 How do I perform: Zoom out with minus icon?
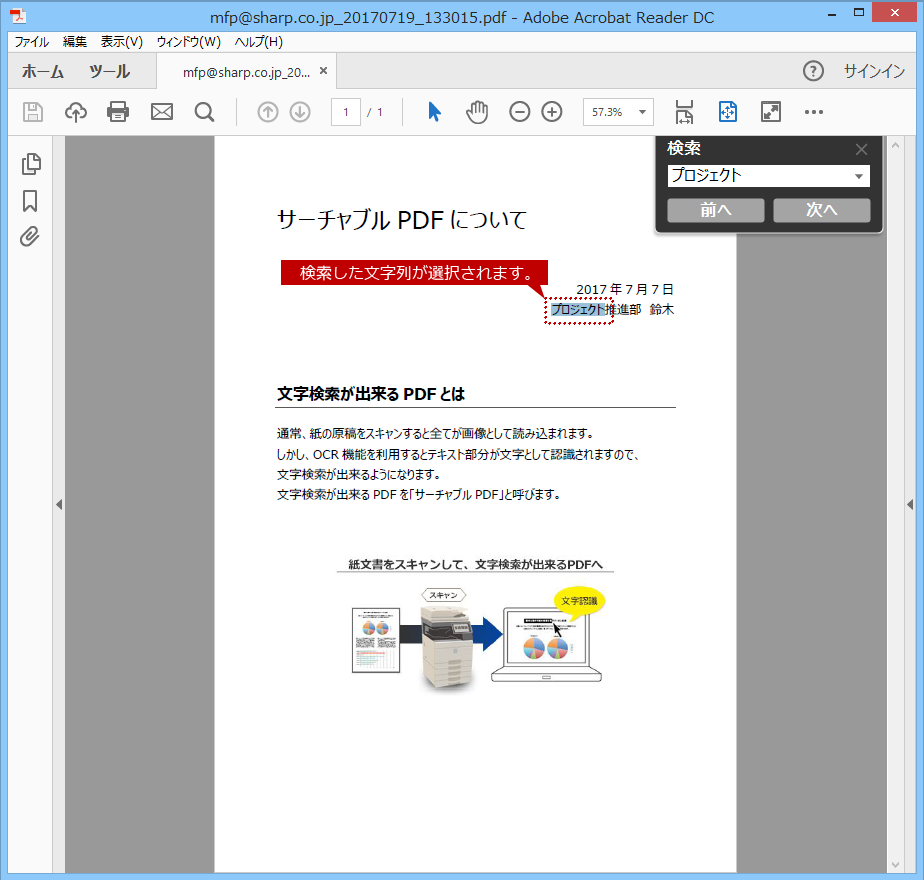[520, 112]
